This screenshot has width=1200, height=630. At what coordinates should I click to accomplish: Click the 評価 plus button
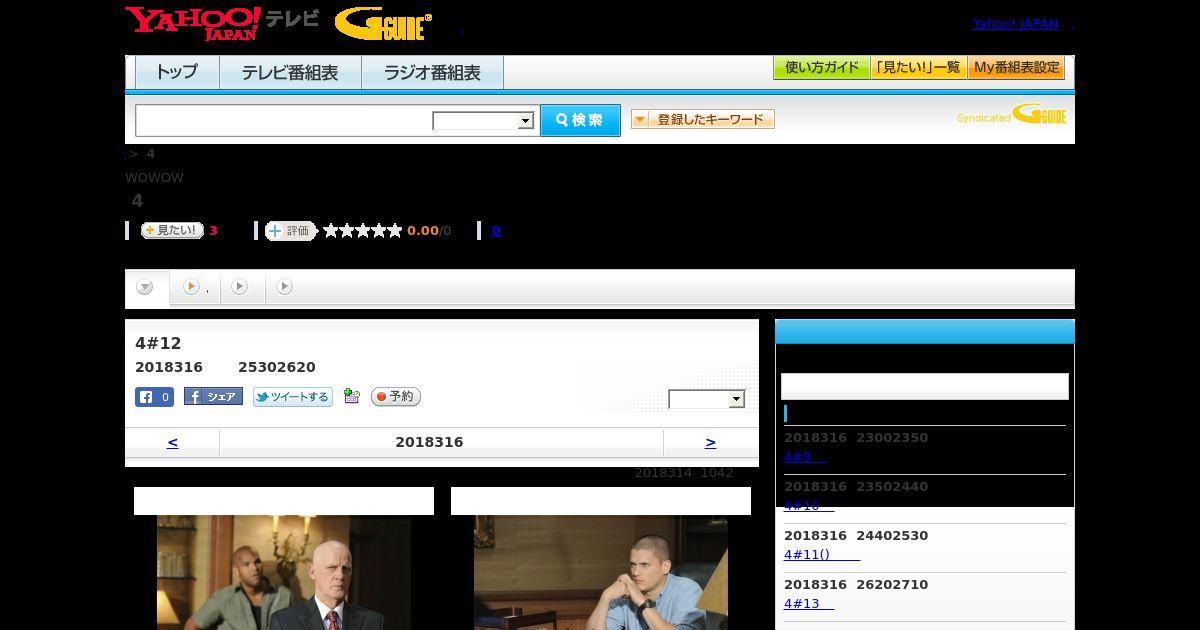click(x=290, y=231)
